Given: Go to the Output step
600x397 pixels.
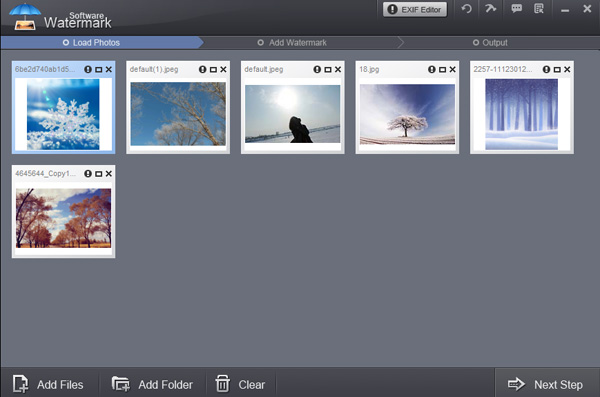Looking at the screenshot, I should coord(490,42).
